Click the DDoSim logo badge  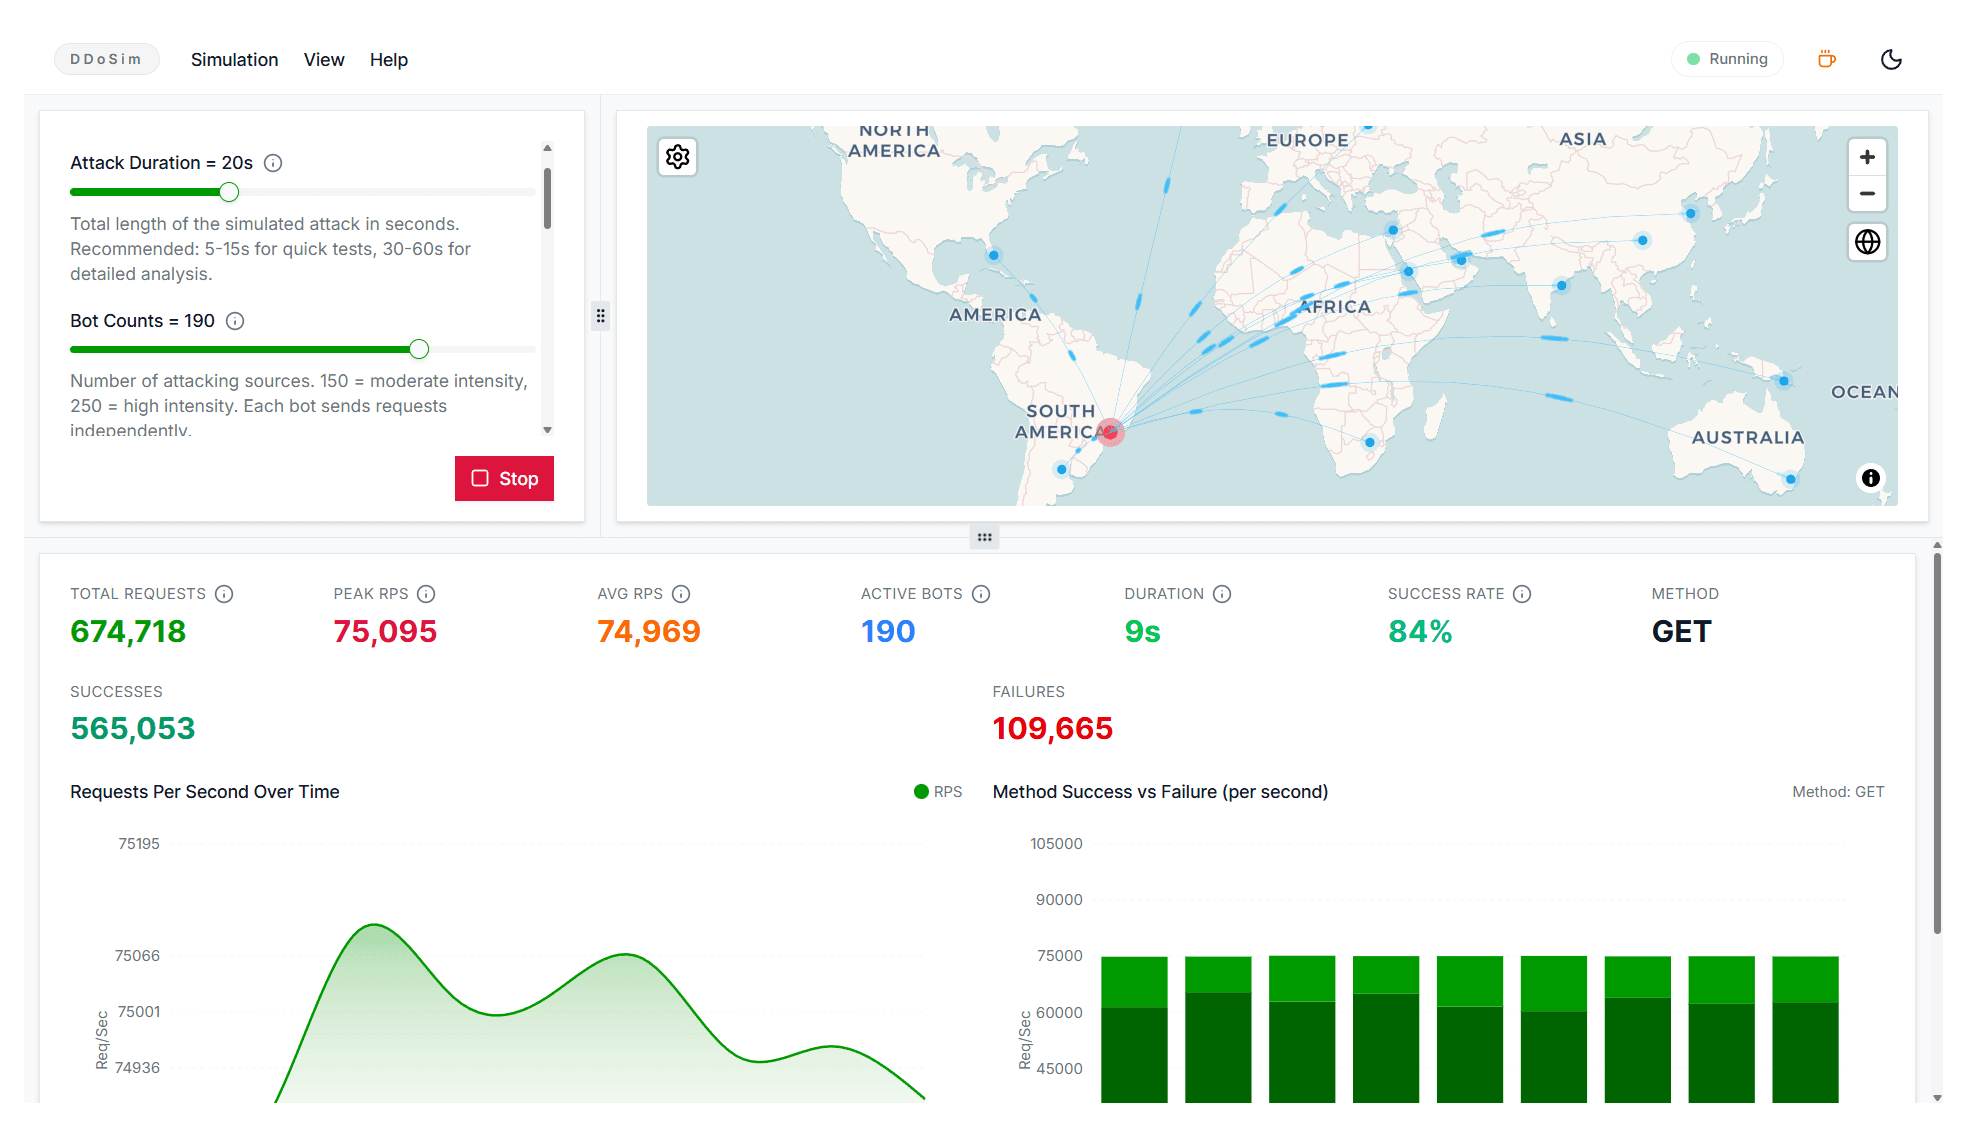coord(106,59)
